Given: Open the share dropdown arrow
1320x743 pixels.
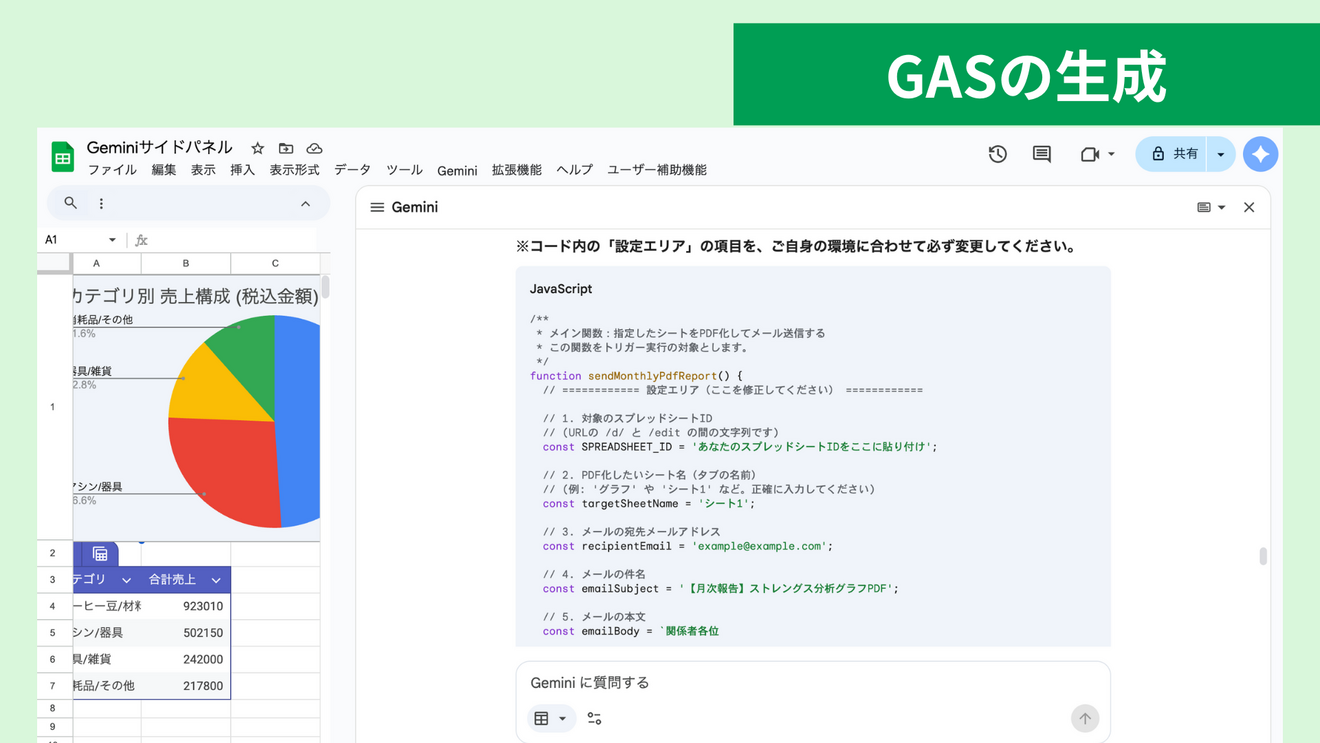Looking at the screenshot, I should click(x=1221, y=154).
